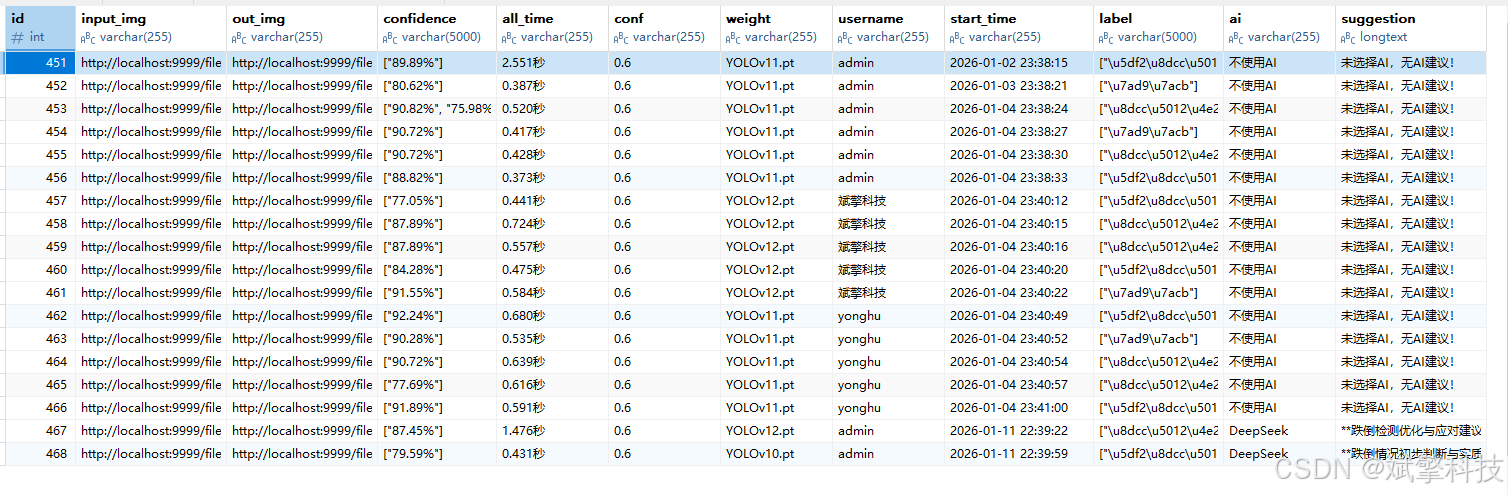
Task: Click the confidence cell starting with "90.82%"
Action: pyautogui.click(x=437, y=108)
